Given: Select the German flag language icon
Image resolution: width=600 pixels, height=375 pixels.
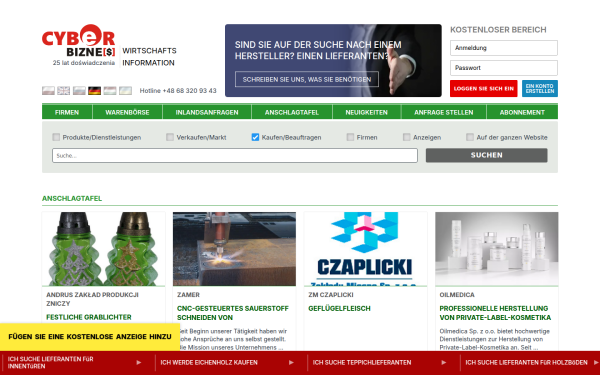Looking at the screenshot, I should [x=95, y=91].
